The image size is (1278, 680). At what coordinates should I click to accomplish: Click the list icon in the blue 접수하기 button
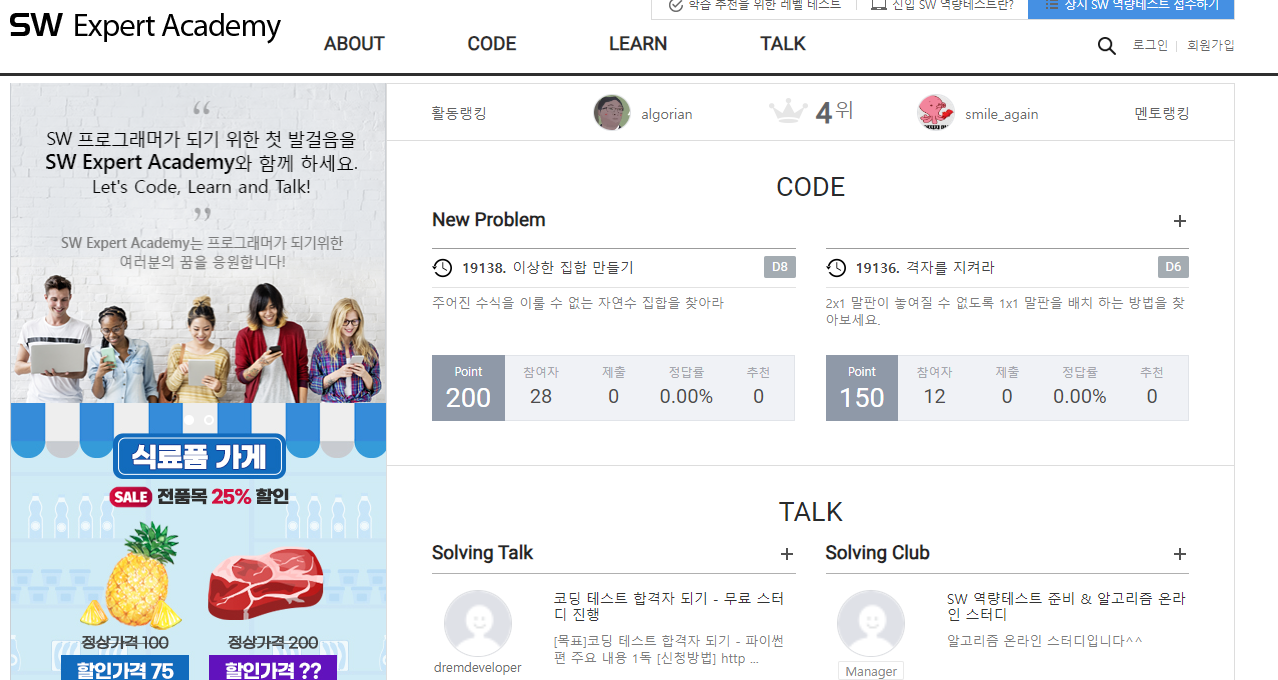tap(1051, 5)
